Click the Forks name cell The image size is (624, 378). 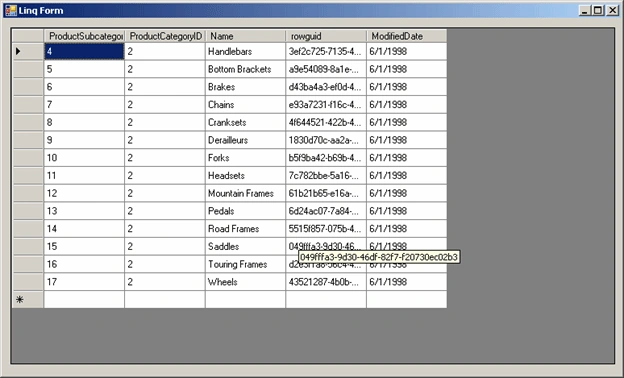pos(246,158)
